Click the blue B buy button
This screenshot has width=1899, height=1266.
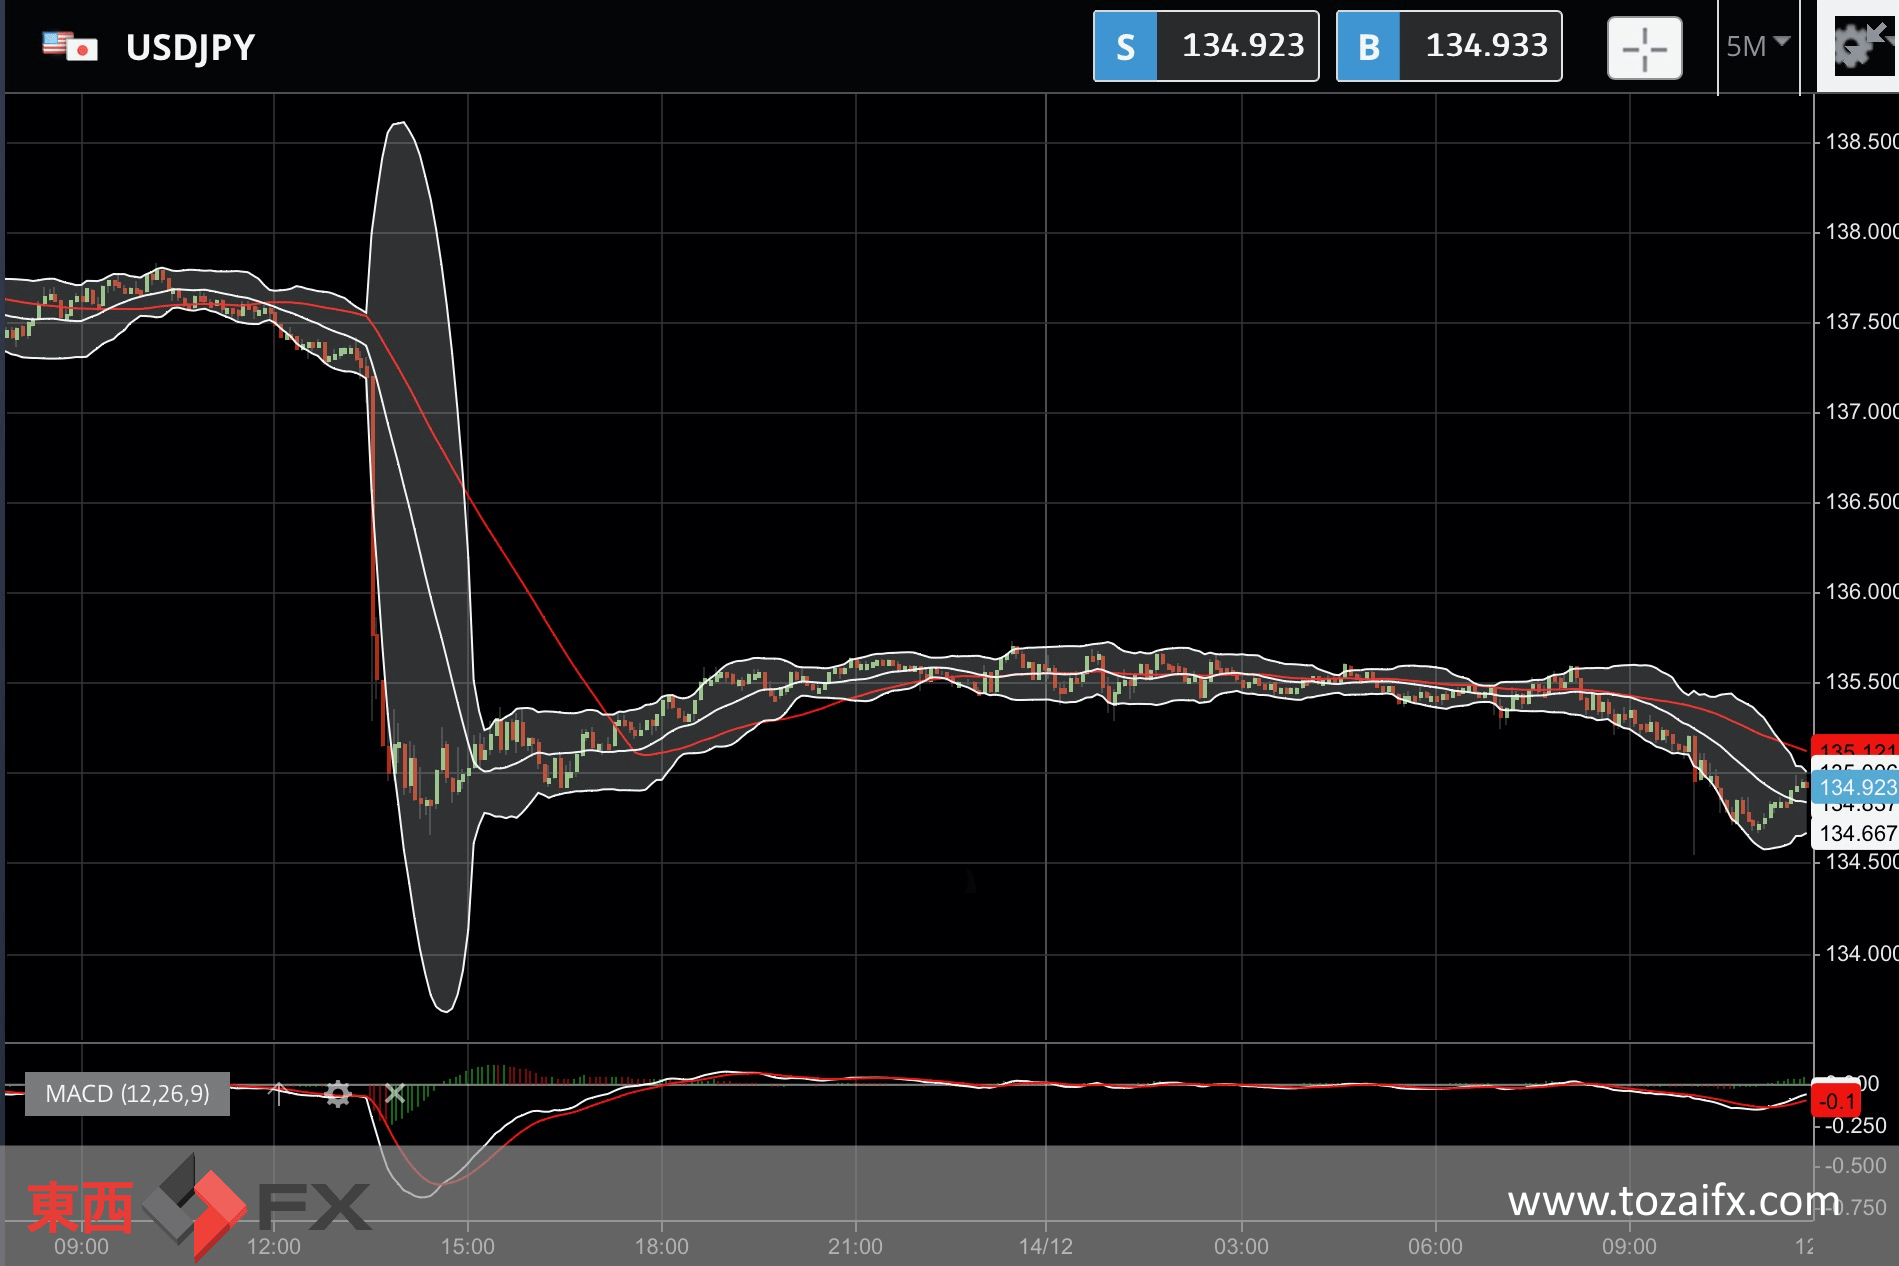point(1368,46)
